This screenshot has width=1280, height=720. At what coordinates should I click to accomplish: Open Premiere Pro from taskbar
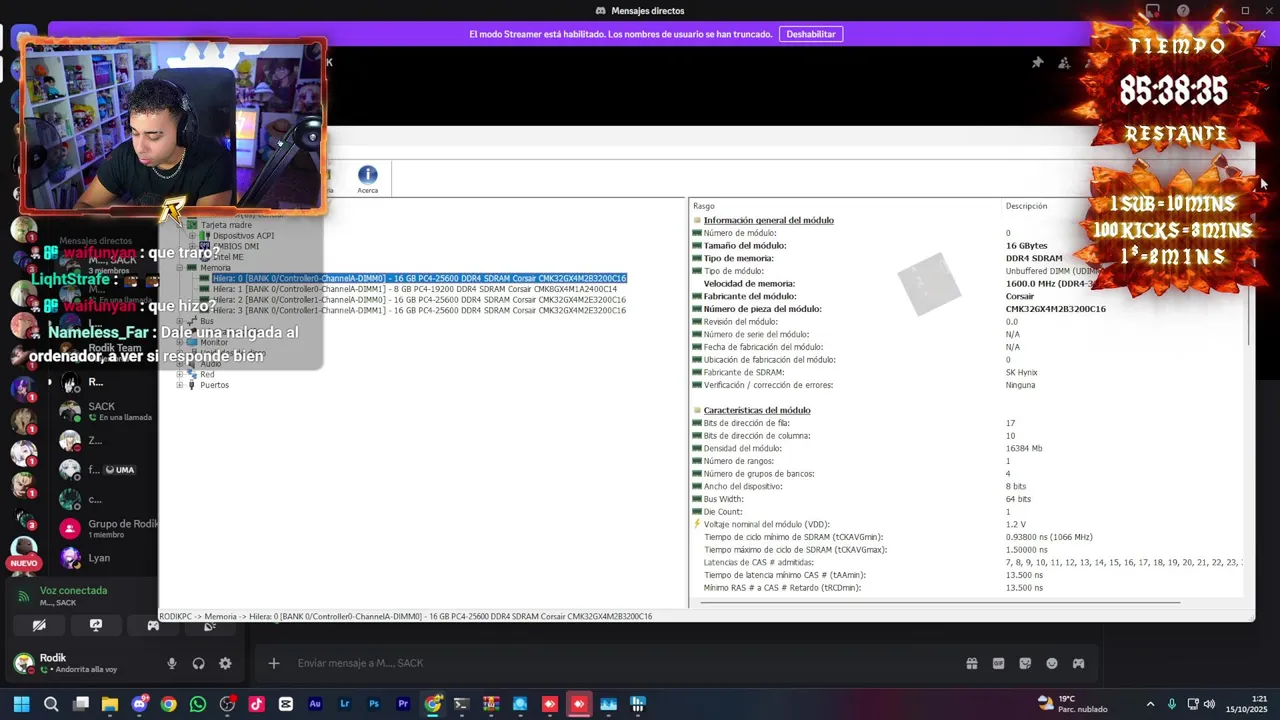click(403, 704)
